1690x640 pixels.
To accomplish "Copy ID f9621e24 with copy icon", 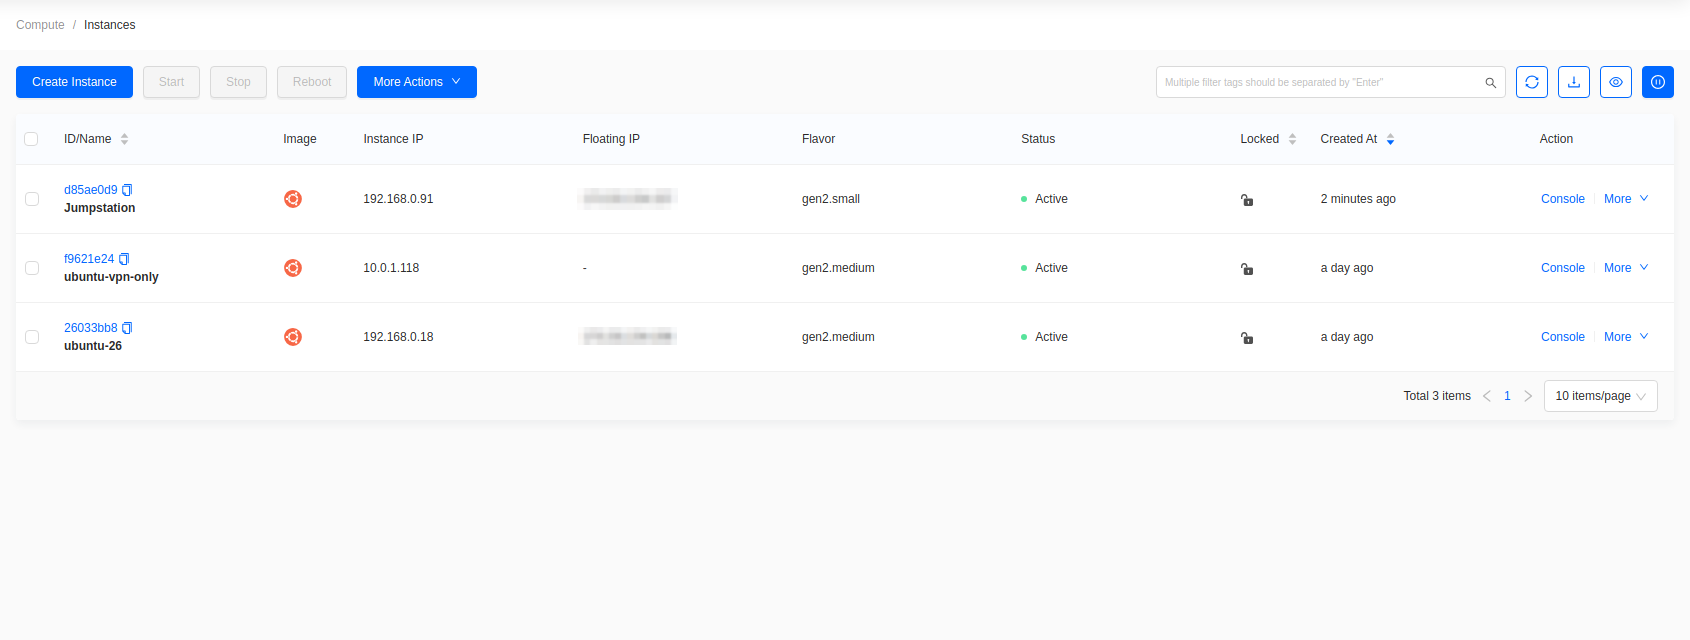I will coord(124,259).
